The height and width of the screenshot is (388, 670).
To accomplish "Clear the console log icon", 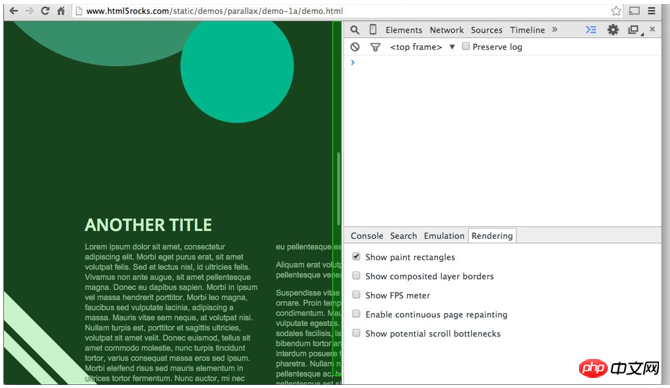I will point(355,47).
